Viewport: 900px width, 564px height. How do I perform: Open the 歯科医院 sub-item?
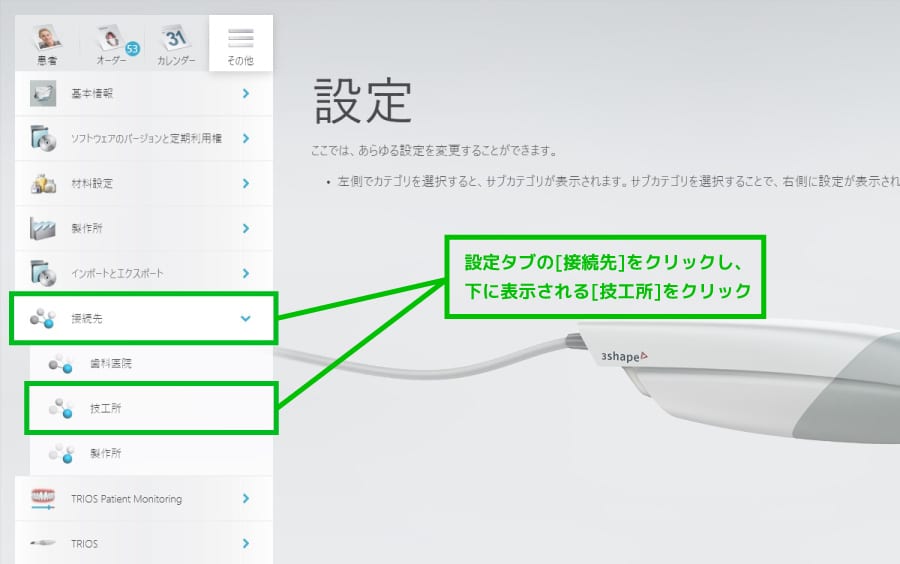(x=152, y=363)
